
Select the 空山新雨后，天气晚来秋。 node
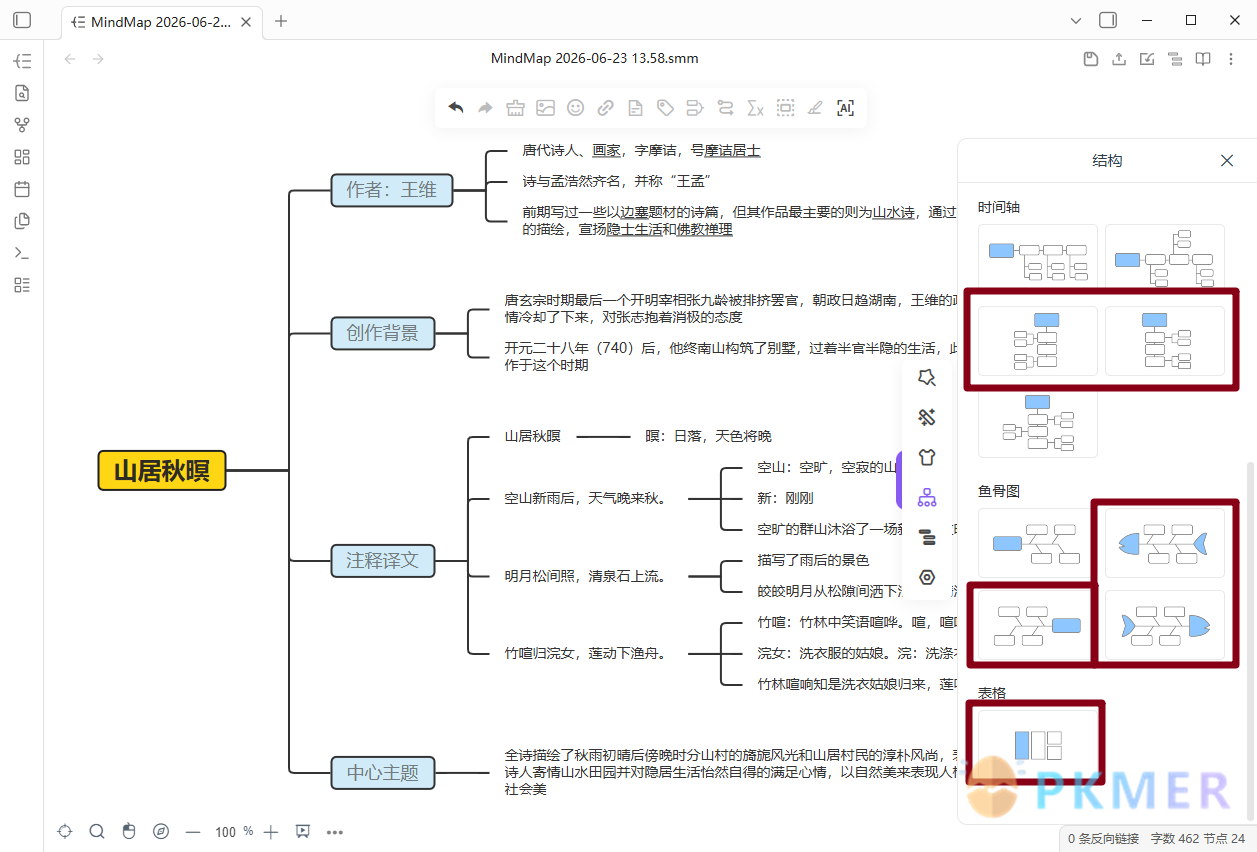point(586,498)
